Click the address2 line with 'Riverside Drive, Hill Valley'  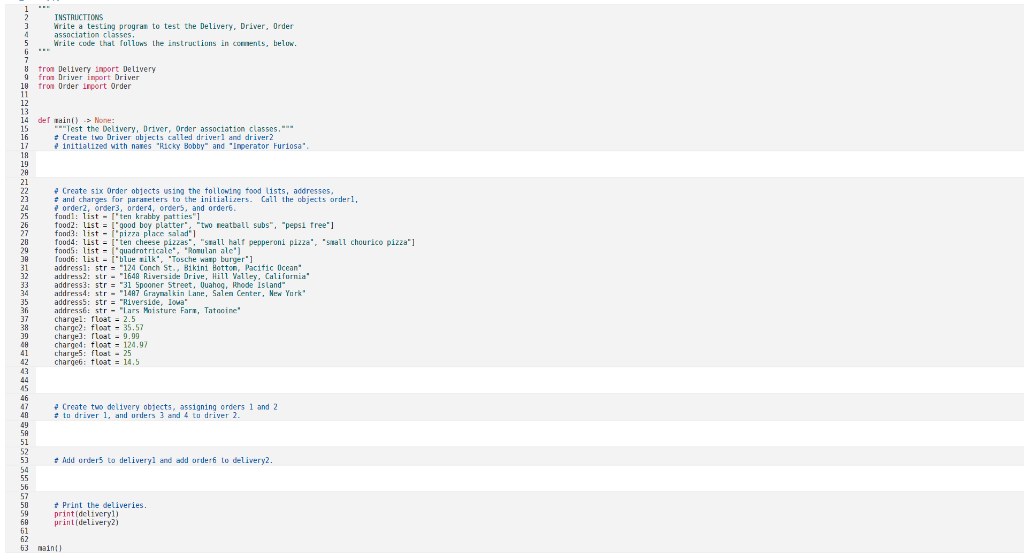click(182, 276)
